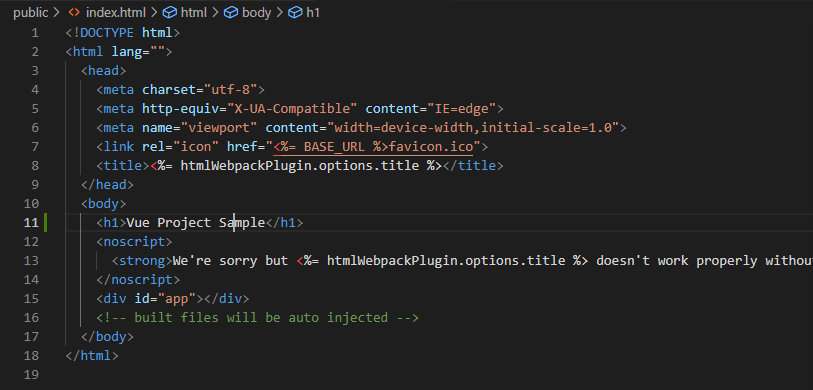Click the cube icon beside h1 breadcrumb
Viewport: 813px width, 390px height.
coord(296,12)
